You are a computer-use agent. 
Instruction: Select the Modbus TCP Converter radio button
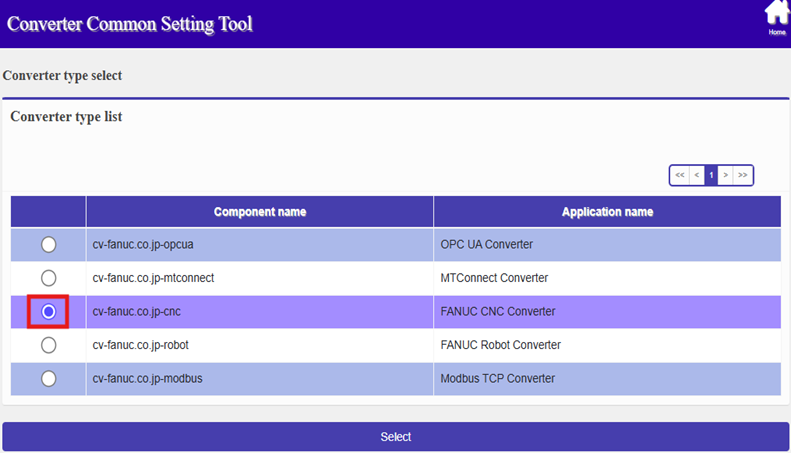click(48, 379)
